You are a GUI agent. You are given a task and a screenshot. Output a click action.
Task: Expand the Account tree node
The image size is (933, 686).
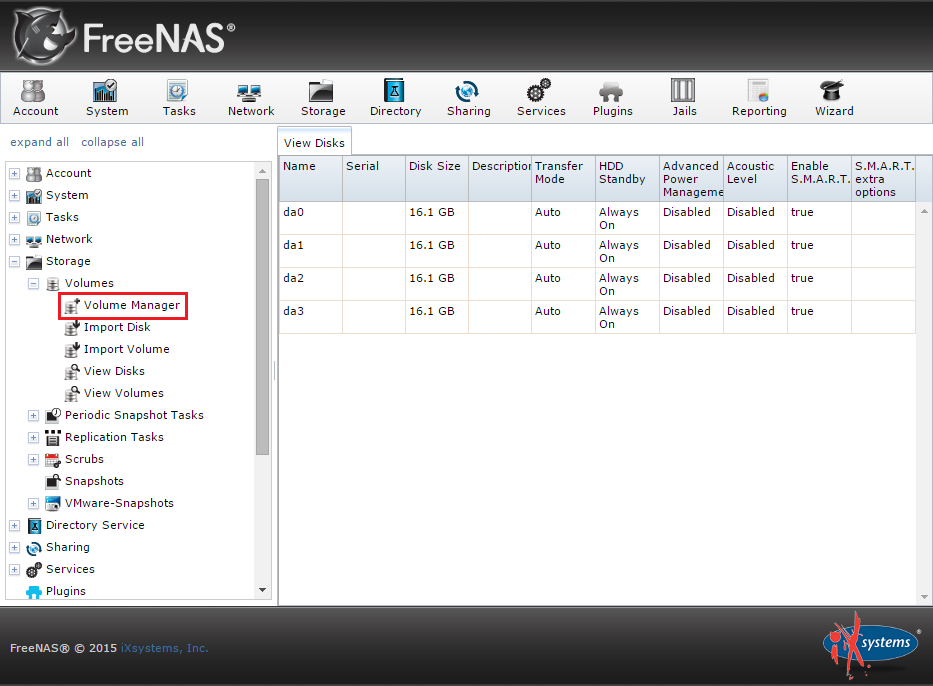[x=14, y=174]
